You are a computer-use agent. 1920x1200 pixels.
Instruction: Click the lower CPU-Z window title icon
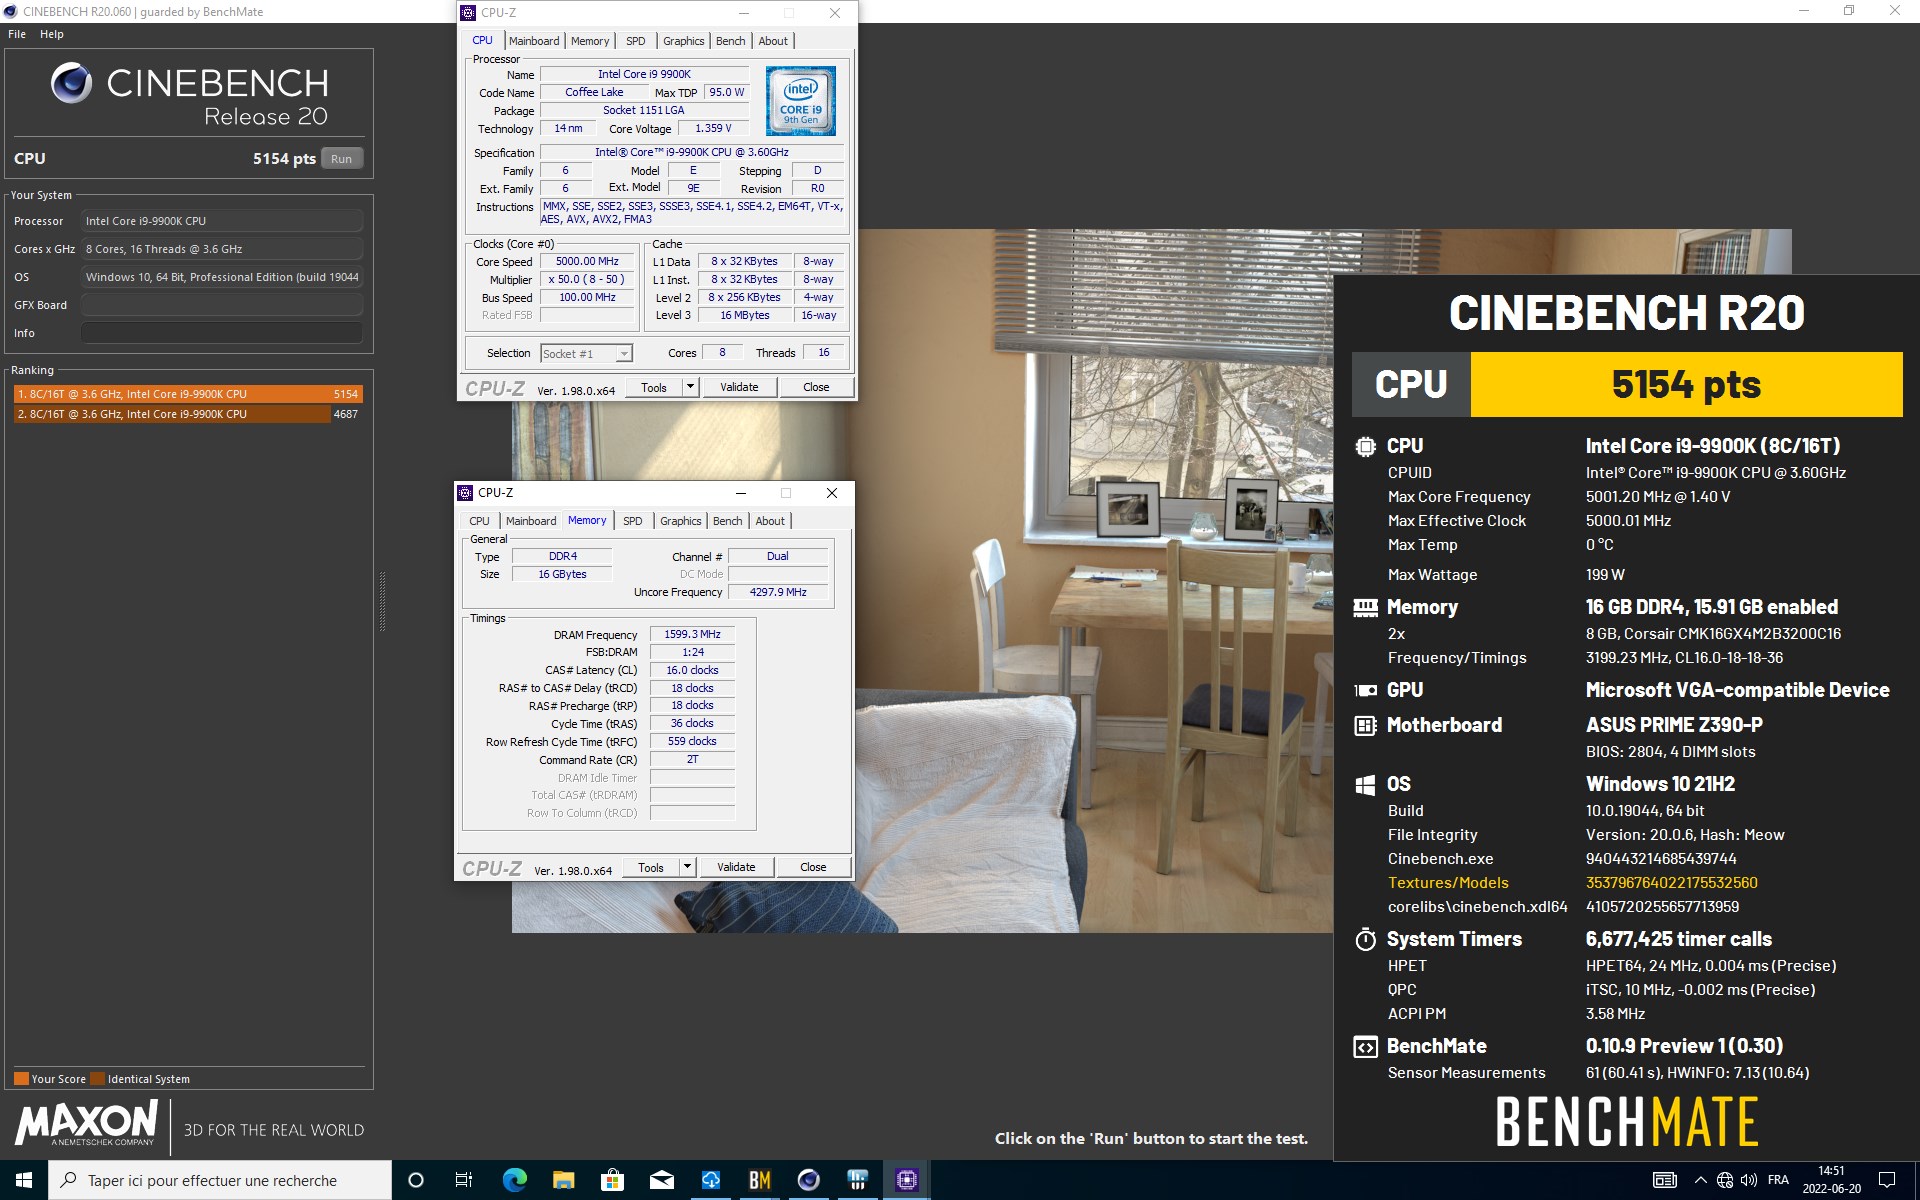pyautogui.click(x=465, y=493)
